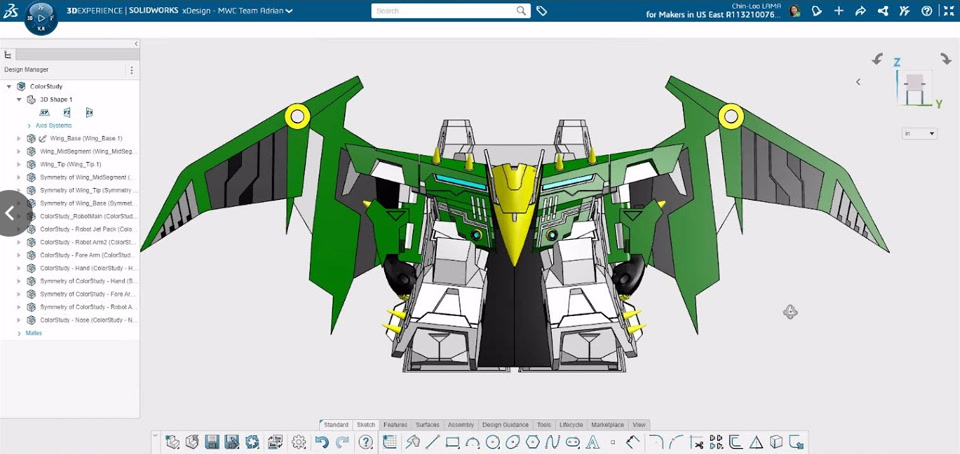Click the Sketch grid icon in toolbar
Viewport: 960px width, 454px height.
(390, 442)
